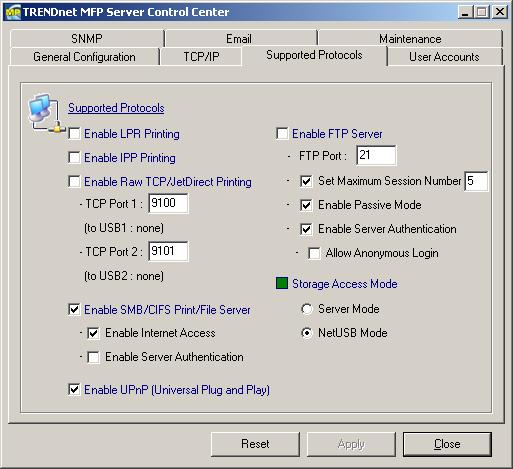Click the green Storage Access Mode square
This screenshot has width=513, height=469.
coord(282,283)
